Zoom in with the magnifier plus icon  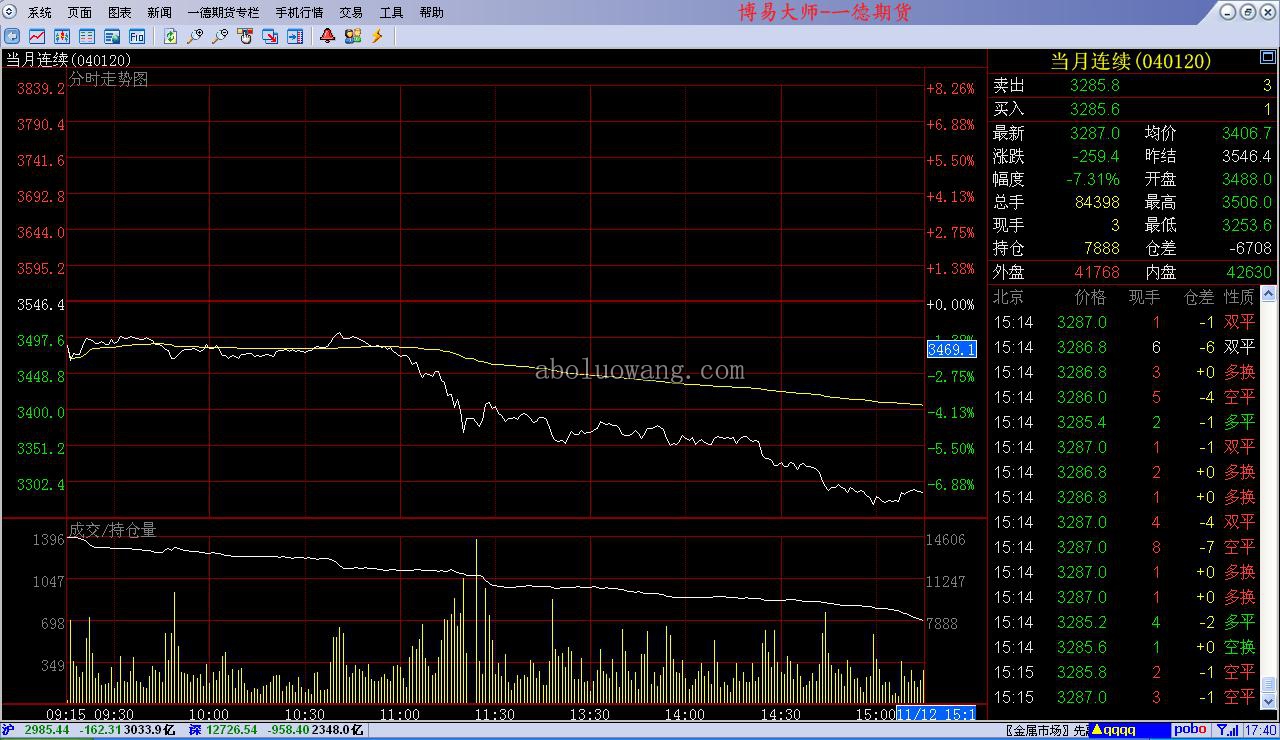(195, 36)
